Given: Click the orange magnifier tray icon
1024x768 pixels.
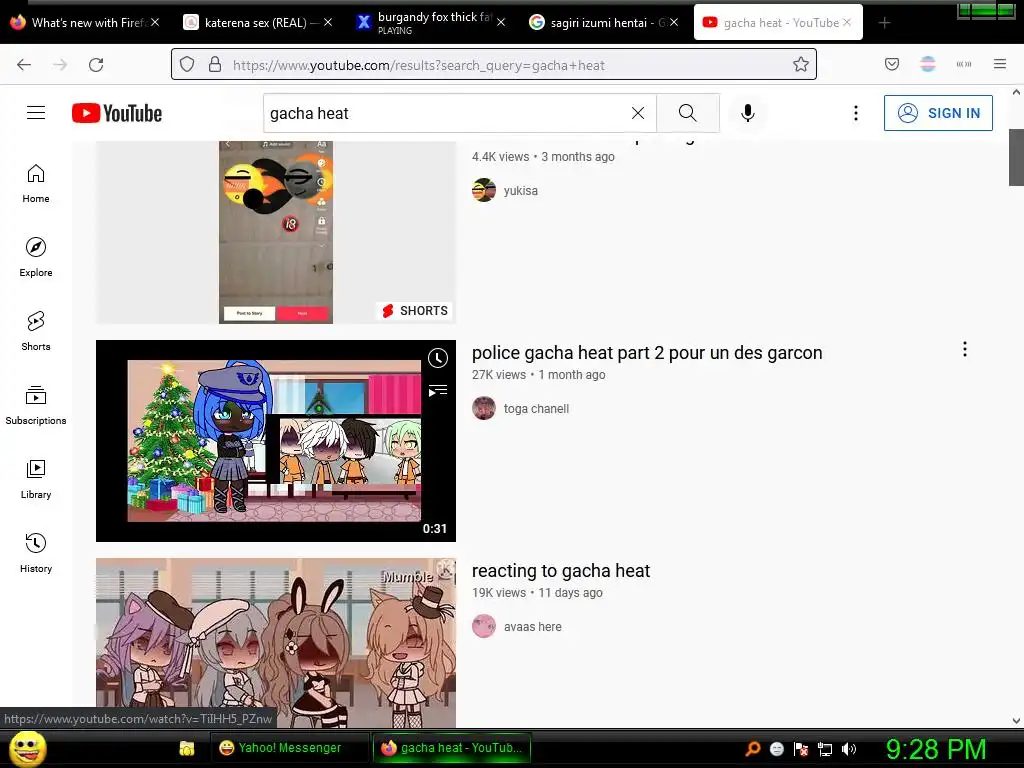Looking at the screenshot, I should tap(753, 749).
